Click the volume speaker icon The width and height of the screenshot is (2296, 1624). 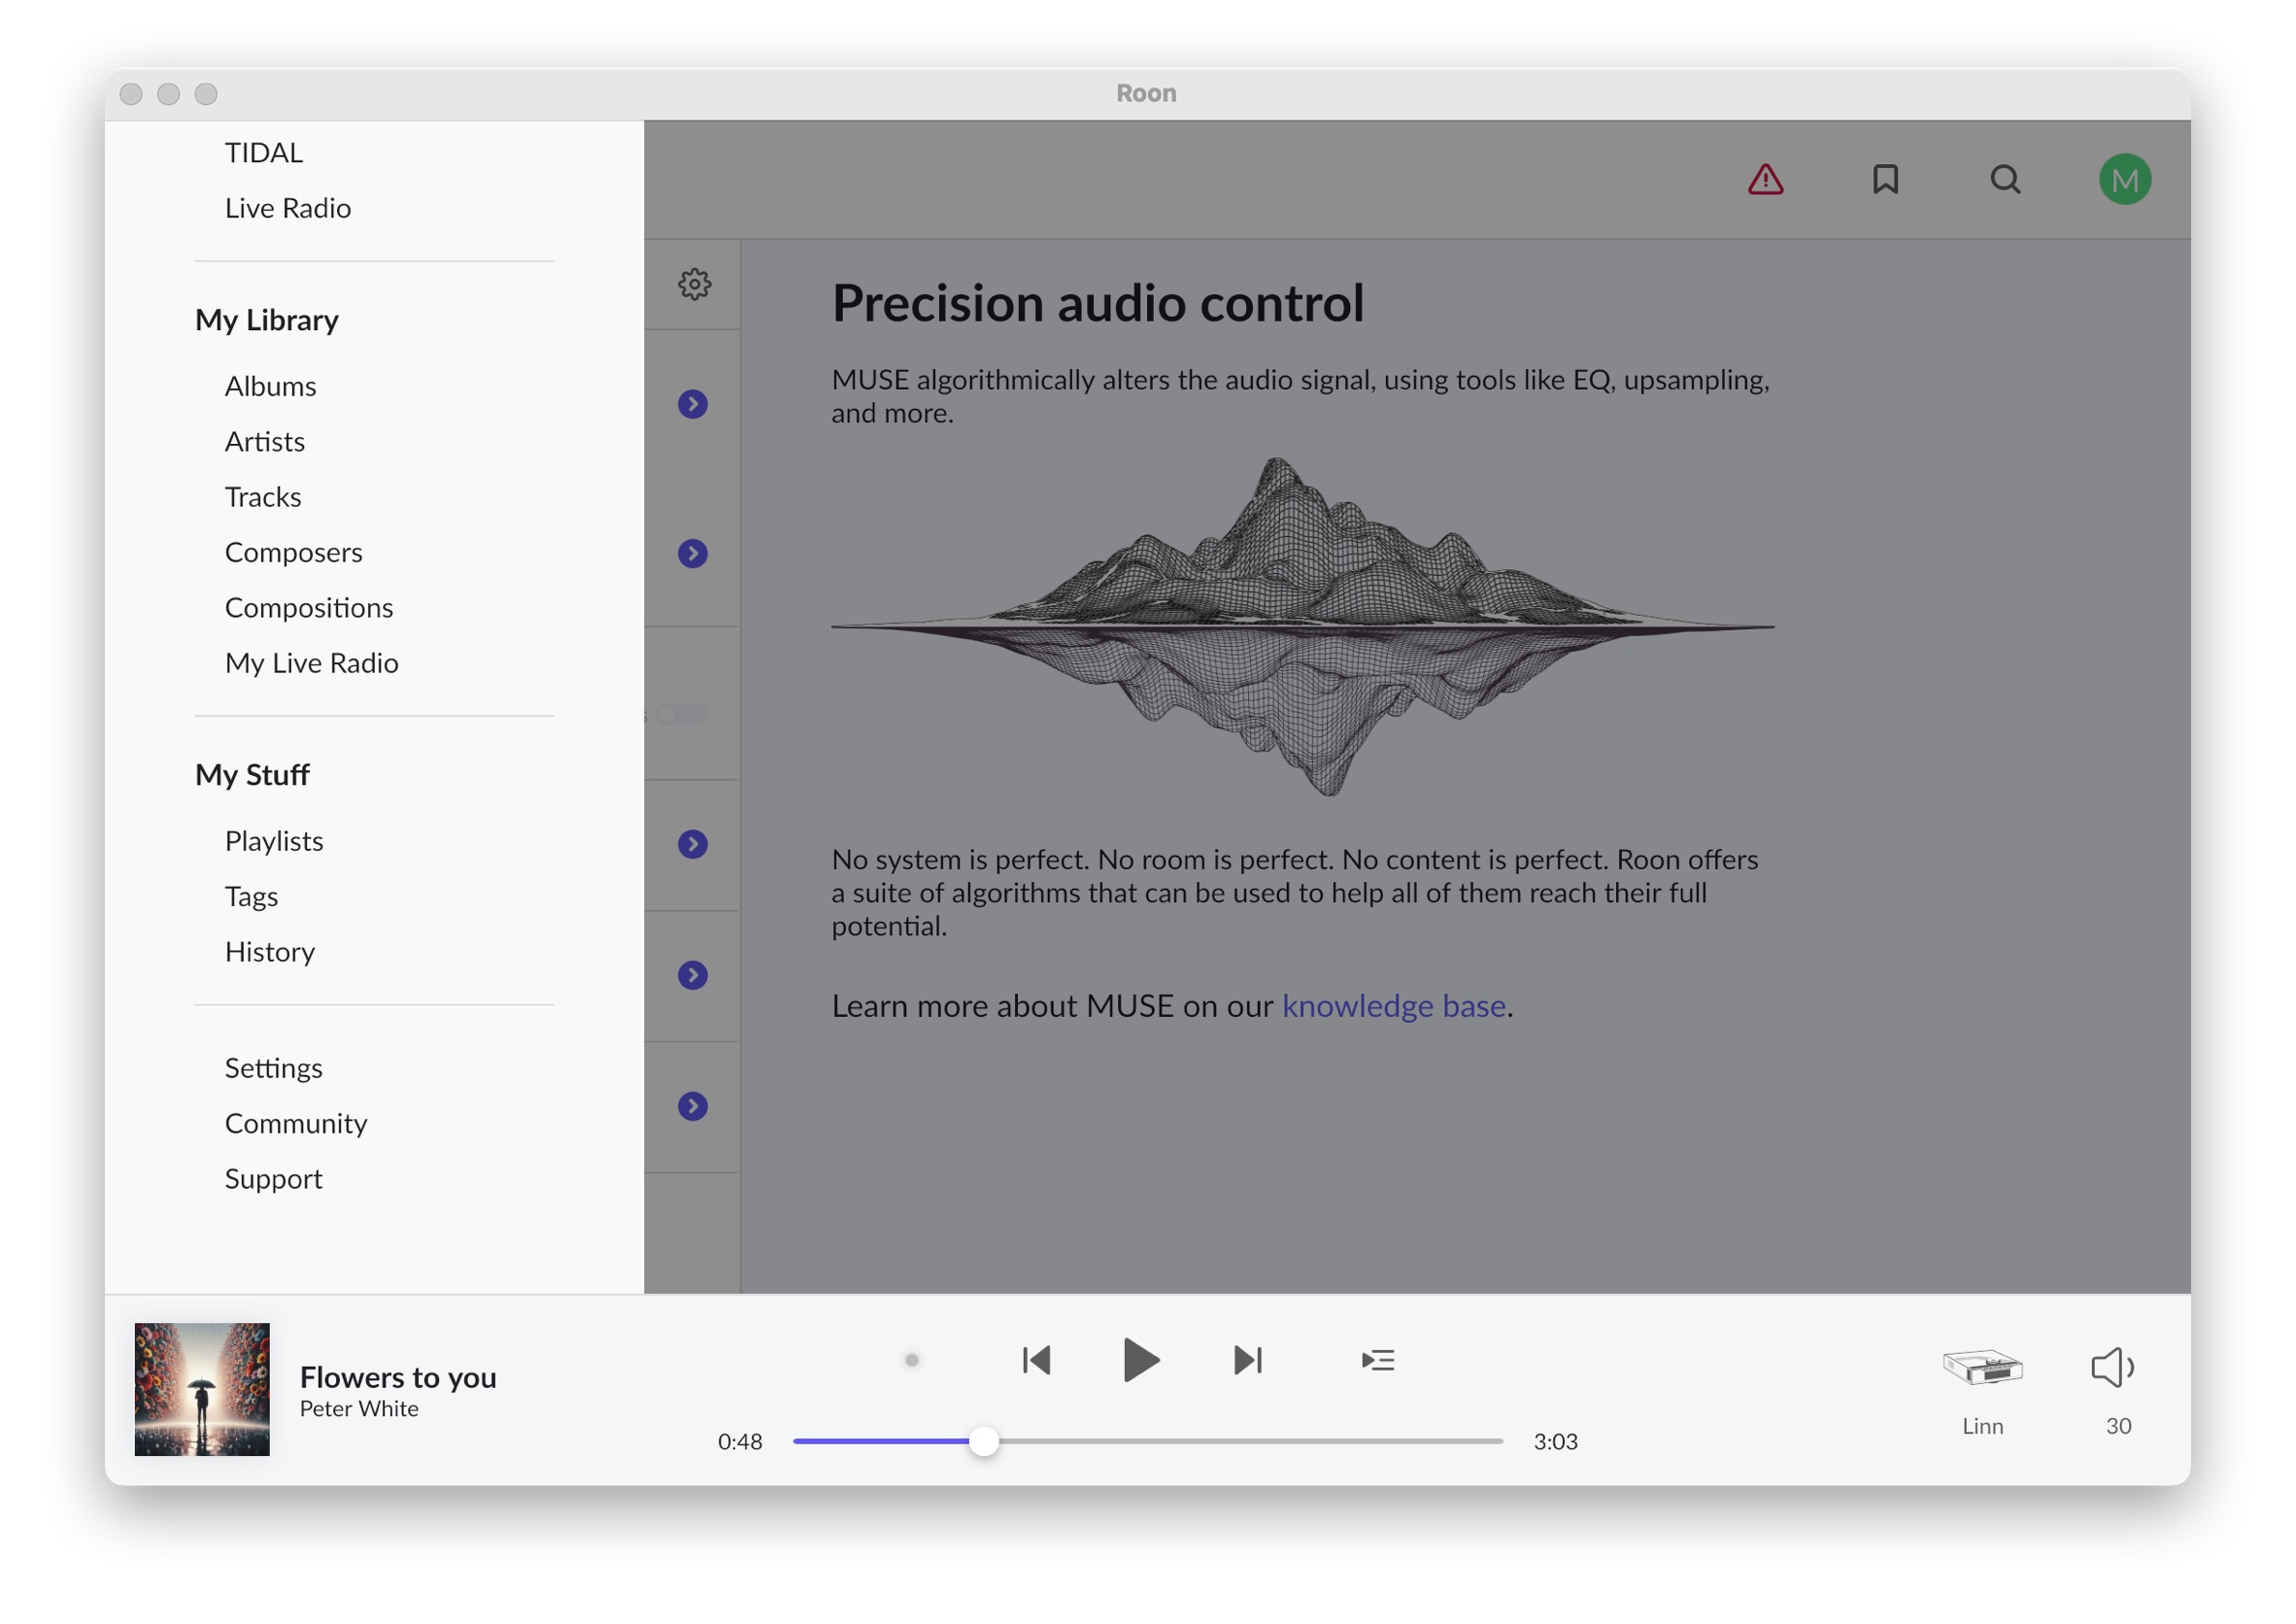pyautogui.click(x=2112, y=1367)
